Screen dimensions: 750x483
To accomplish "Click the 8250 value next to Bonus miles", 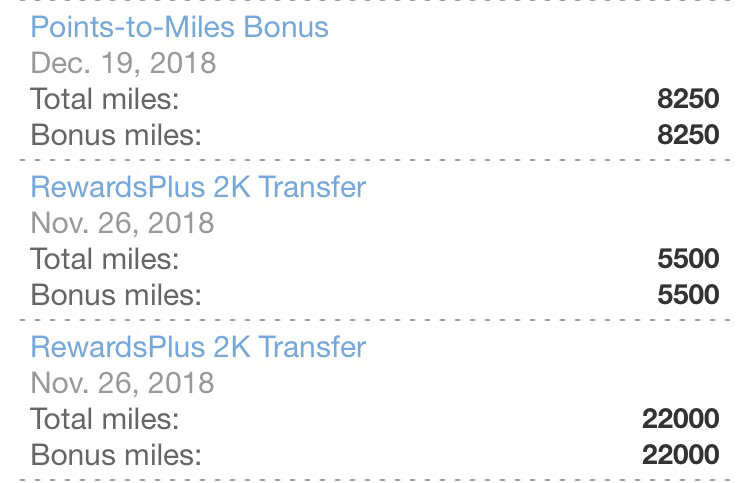I will coord(688,135).
